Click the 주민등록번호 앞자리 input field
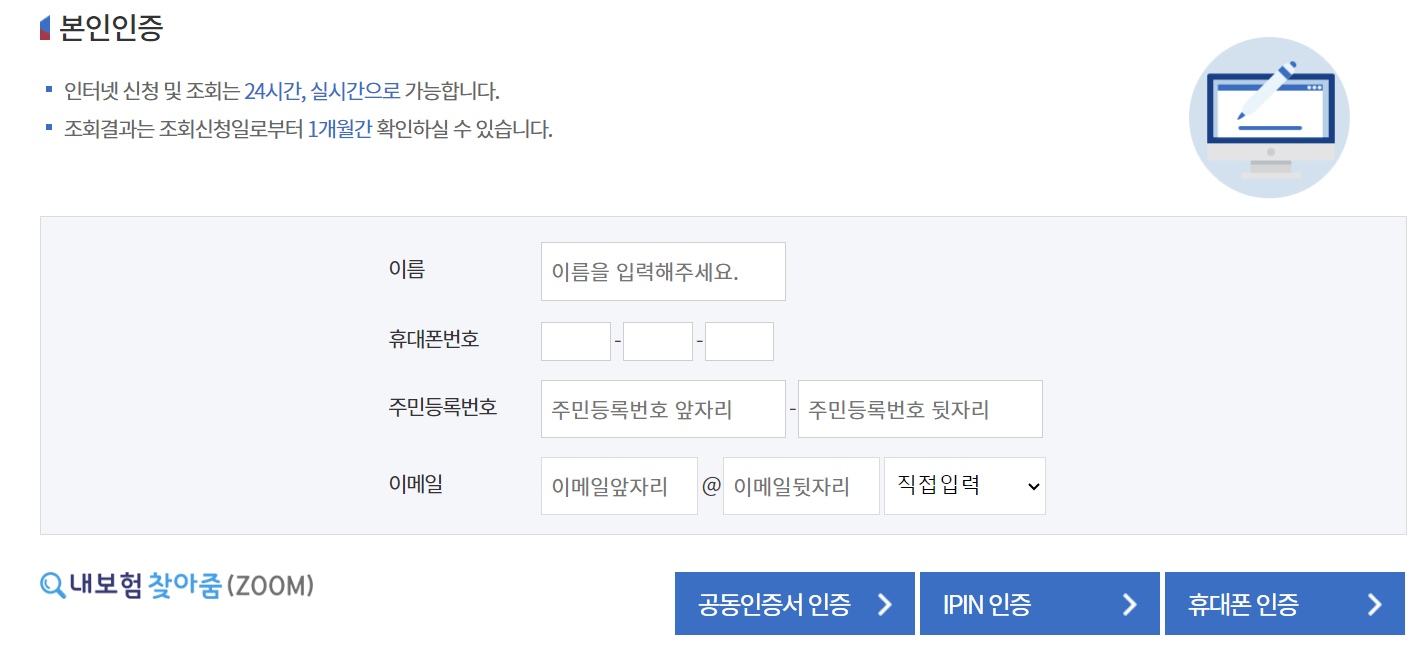1418x651 pixels. pyautogui.click(x=662, y=409)
